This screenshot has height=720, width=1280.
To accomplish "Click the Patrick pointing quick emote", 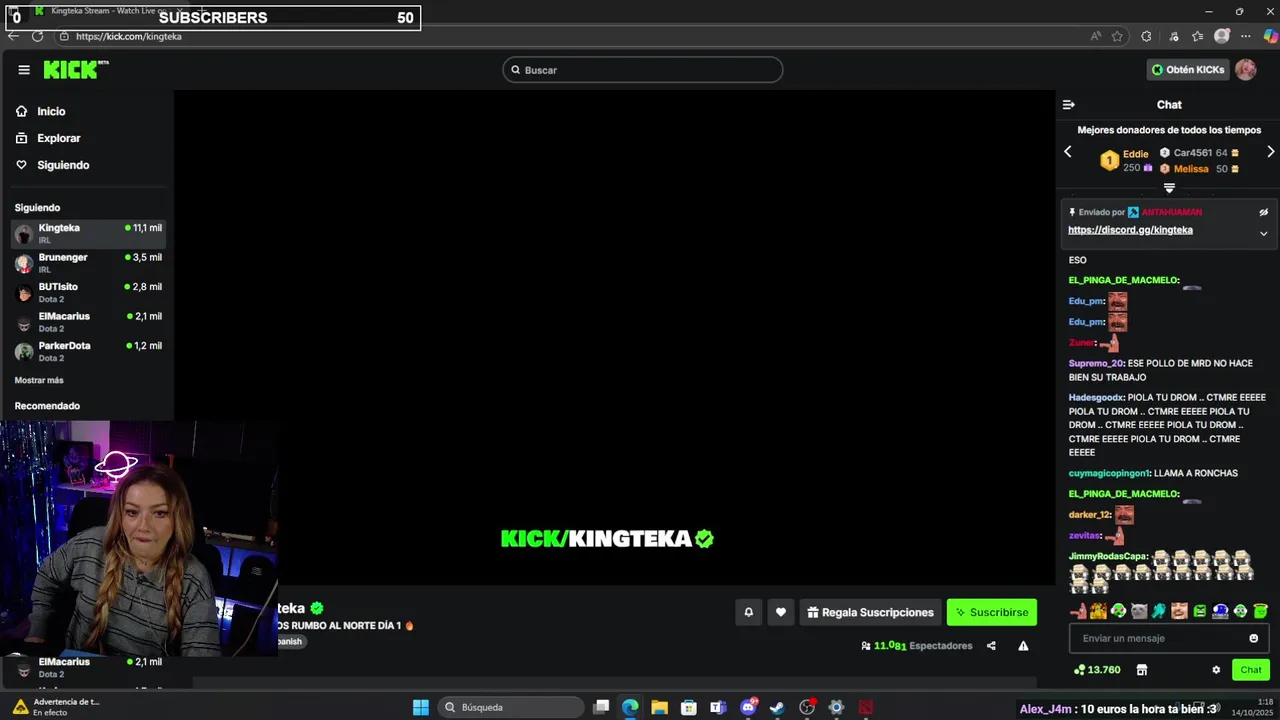I will [1079, 610].
